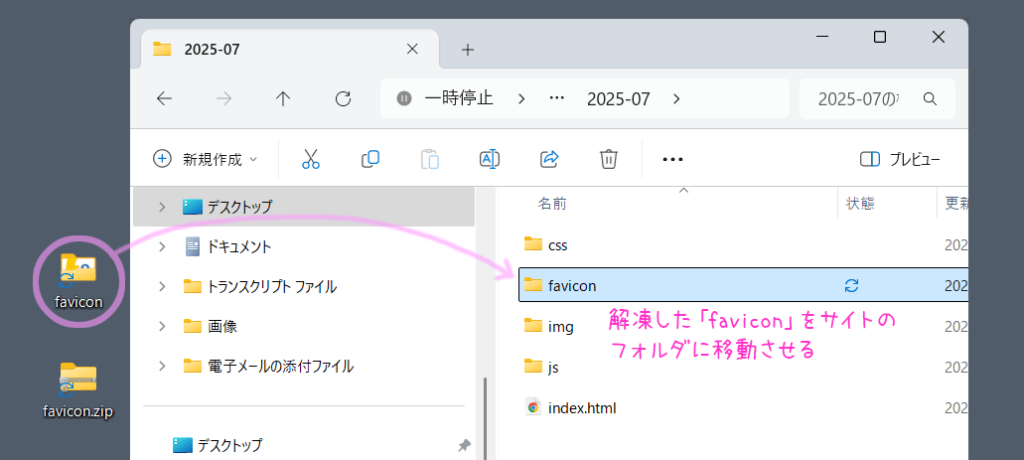Viewport: 1024px width, 460px height.
Task: Click the sync status icon of favicon row
Action: (852, 285)
